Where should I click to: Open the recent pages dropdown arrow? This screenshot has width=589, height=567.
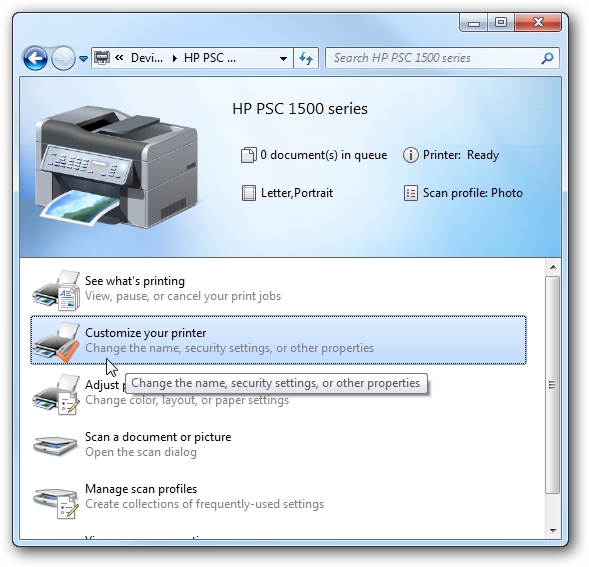point(83,59)
